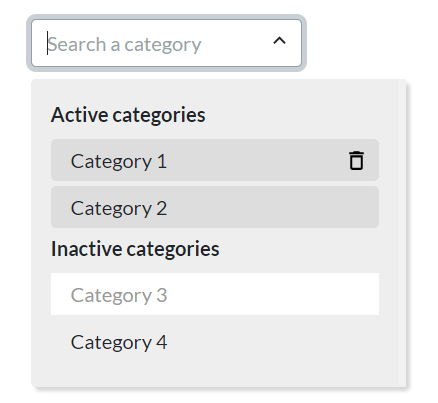Click the Category 1 text label

(x=119, y=162)
